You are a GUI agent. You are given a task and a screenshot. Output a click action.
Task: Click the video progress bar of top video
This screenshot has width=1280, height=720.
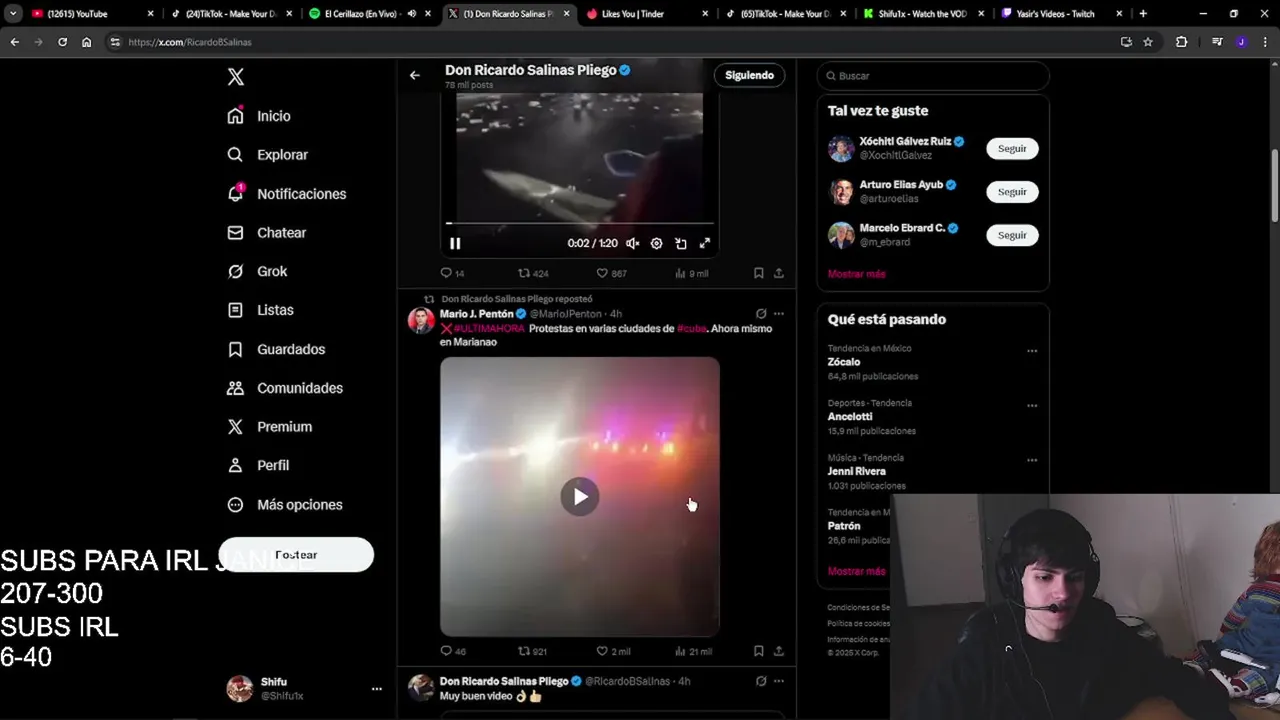coord(580,223)
